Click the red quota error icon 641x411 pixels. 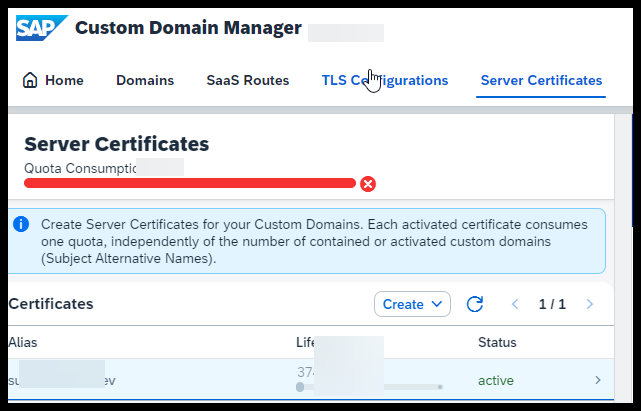(x=368, y=184)
